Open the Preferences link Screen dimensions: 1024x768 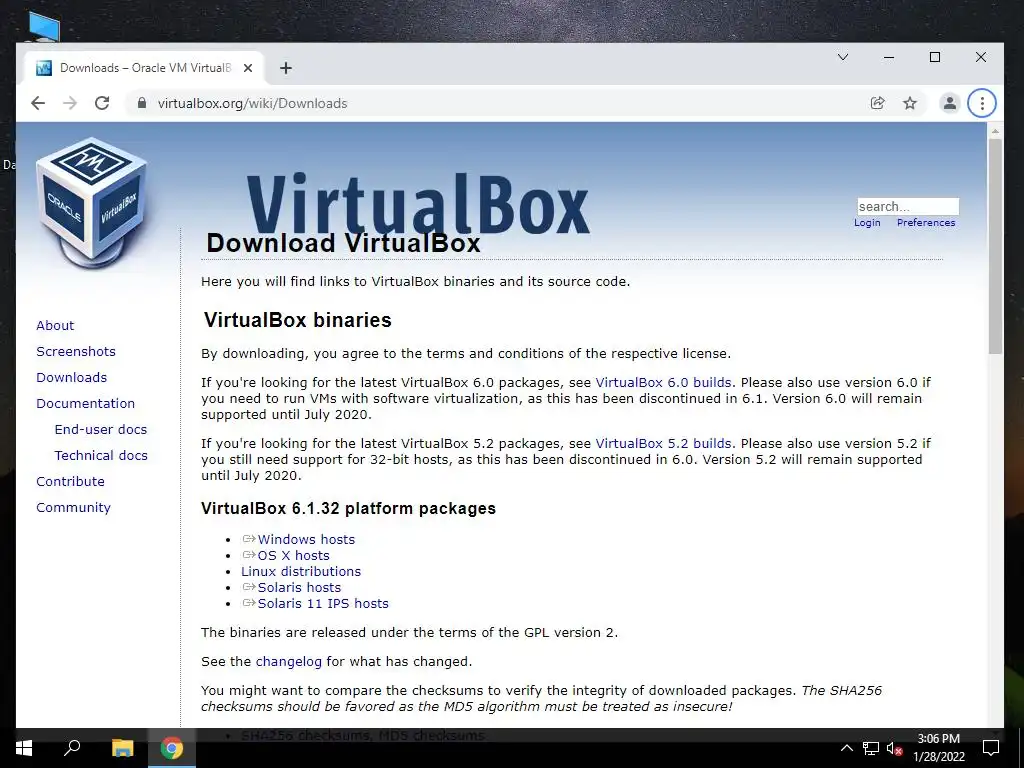click(926, 223)
